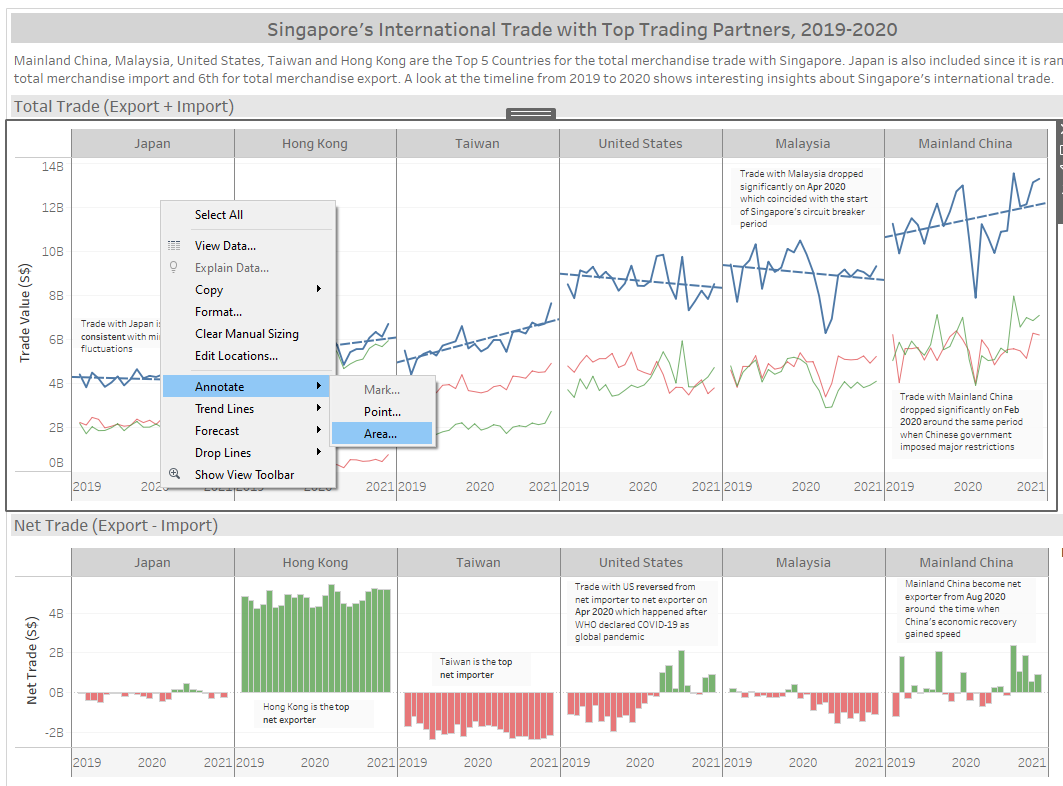Viewport: 1063px width, 786px height.
Task: Click Mark... in the Annotate submenu
Action: tap(381, 390)
